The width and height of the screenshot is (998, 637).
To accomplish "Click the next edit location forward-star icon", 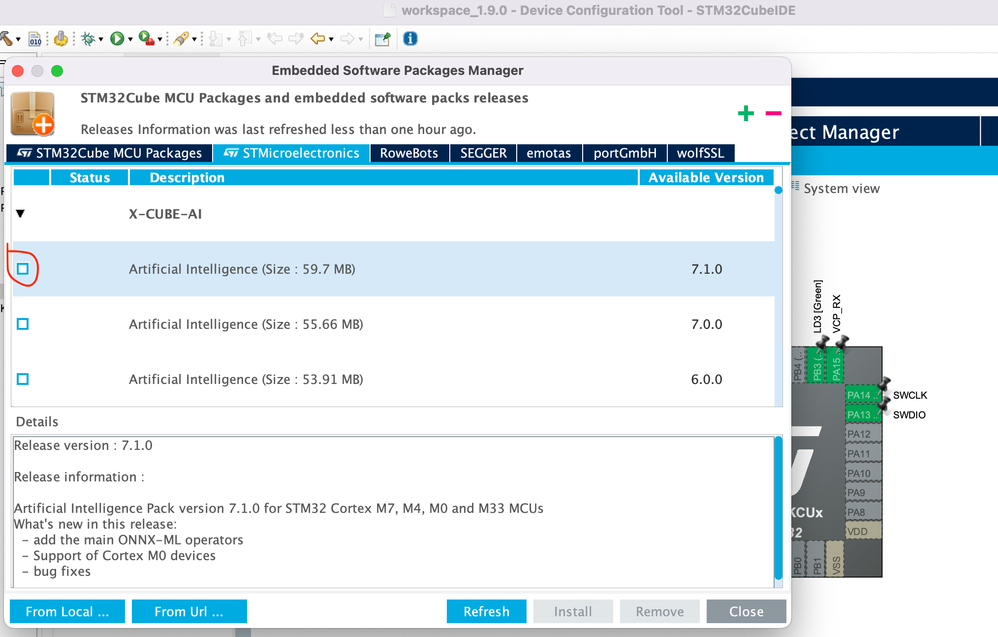I will [x=296, y=39].
